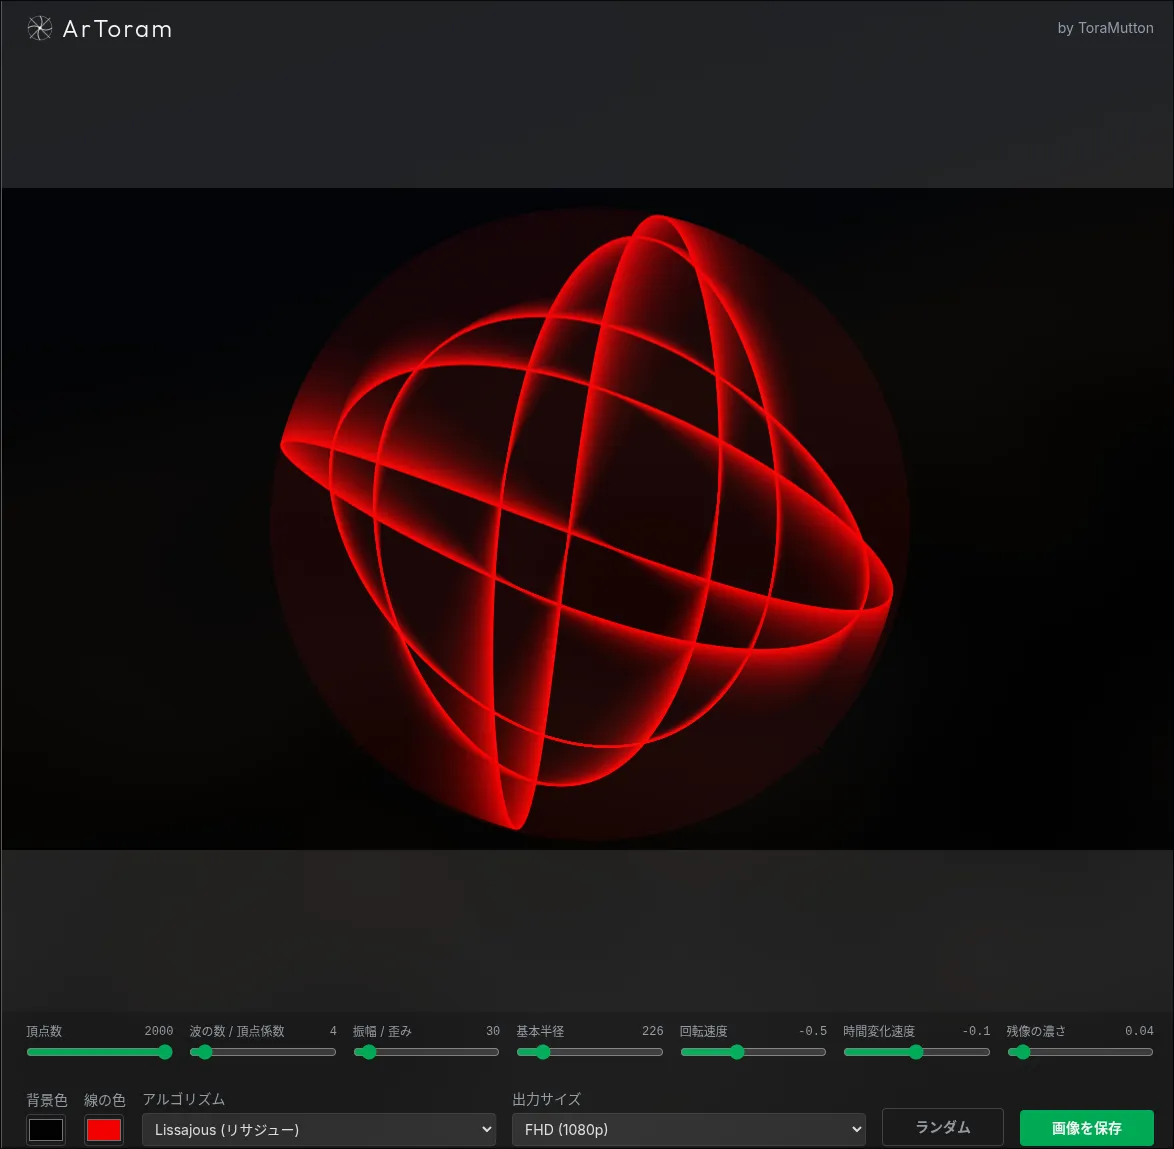
Task: Click the 時間変化速度 slider handle
Action: coord(916,1052)
